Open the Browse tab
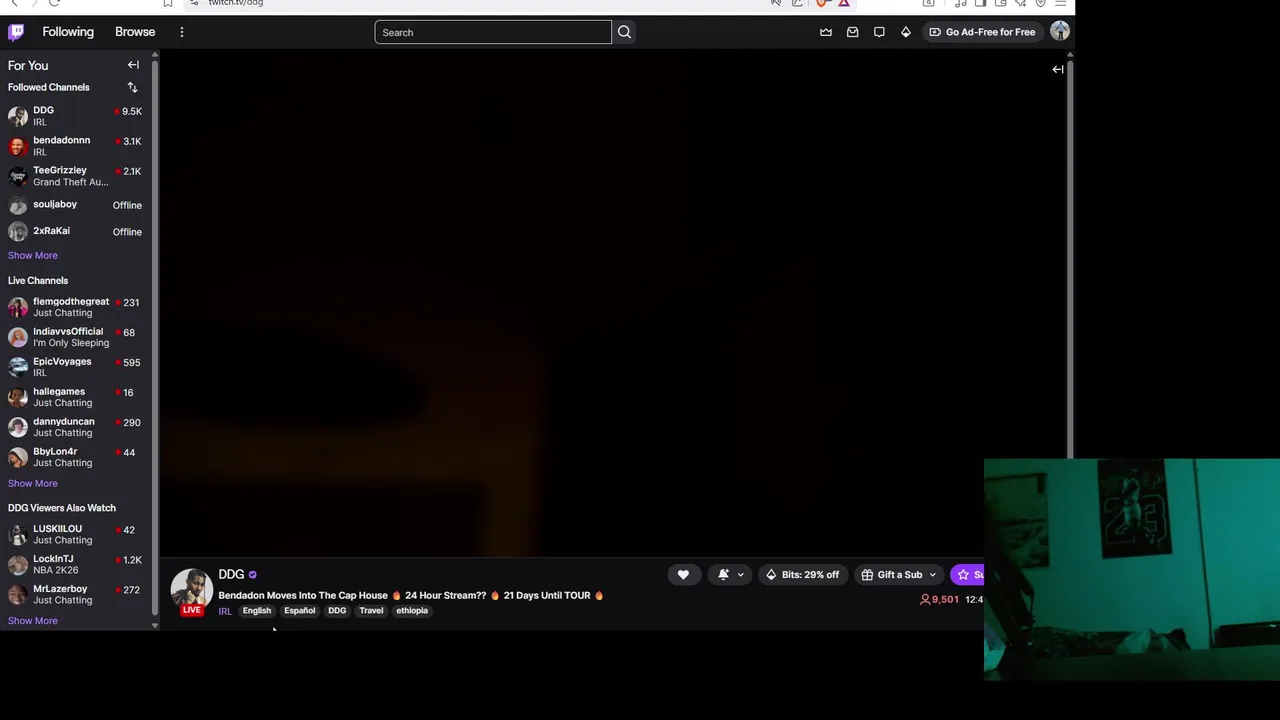The image size is (1280, 720). coord(135,32)
